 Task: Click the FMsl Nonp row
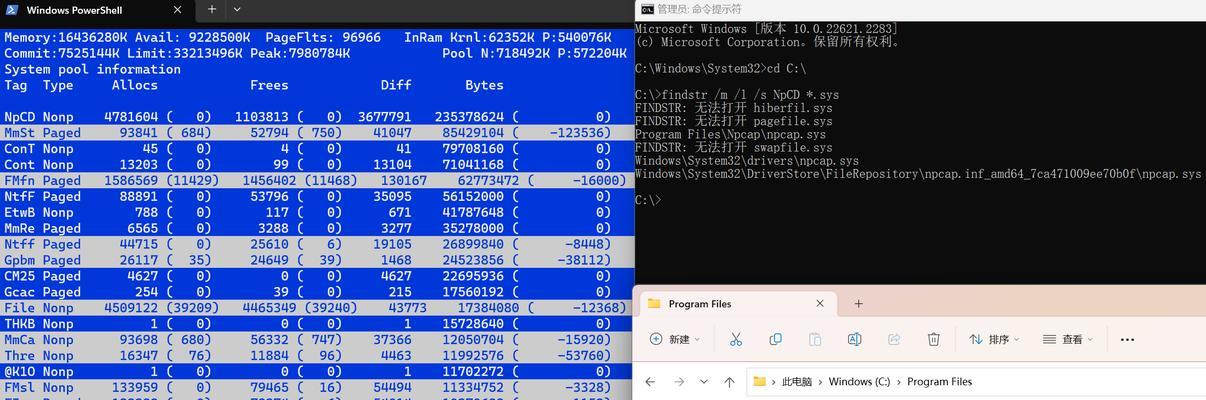tap(317, 389)
